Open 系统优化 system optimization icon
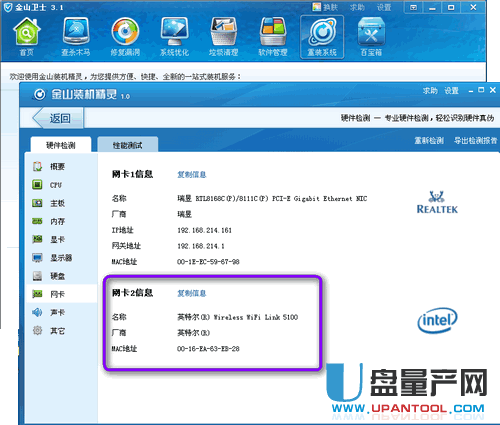The width and height of the screenshot is (500, 425). [x=174, y=37]
